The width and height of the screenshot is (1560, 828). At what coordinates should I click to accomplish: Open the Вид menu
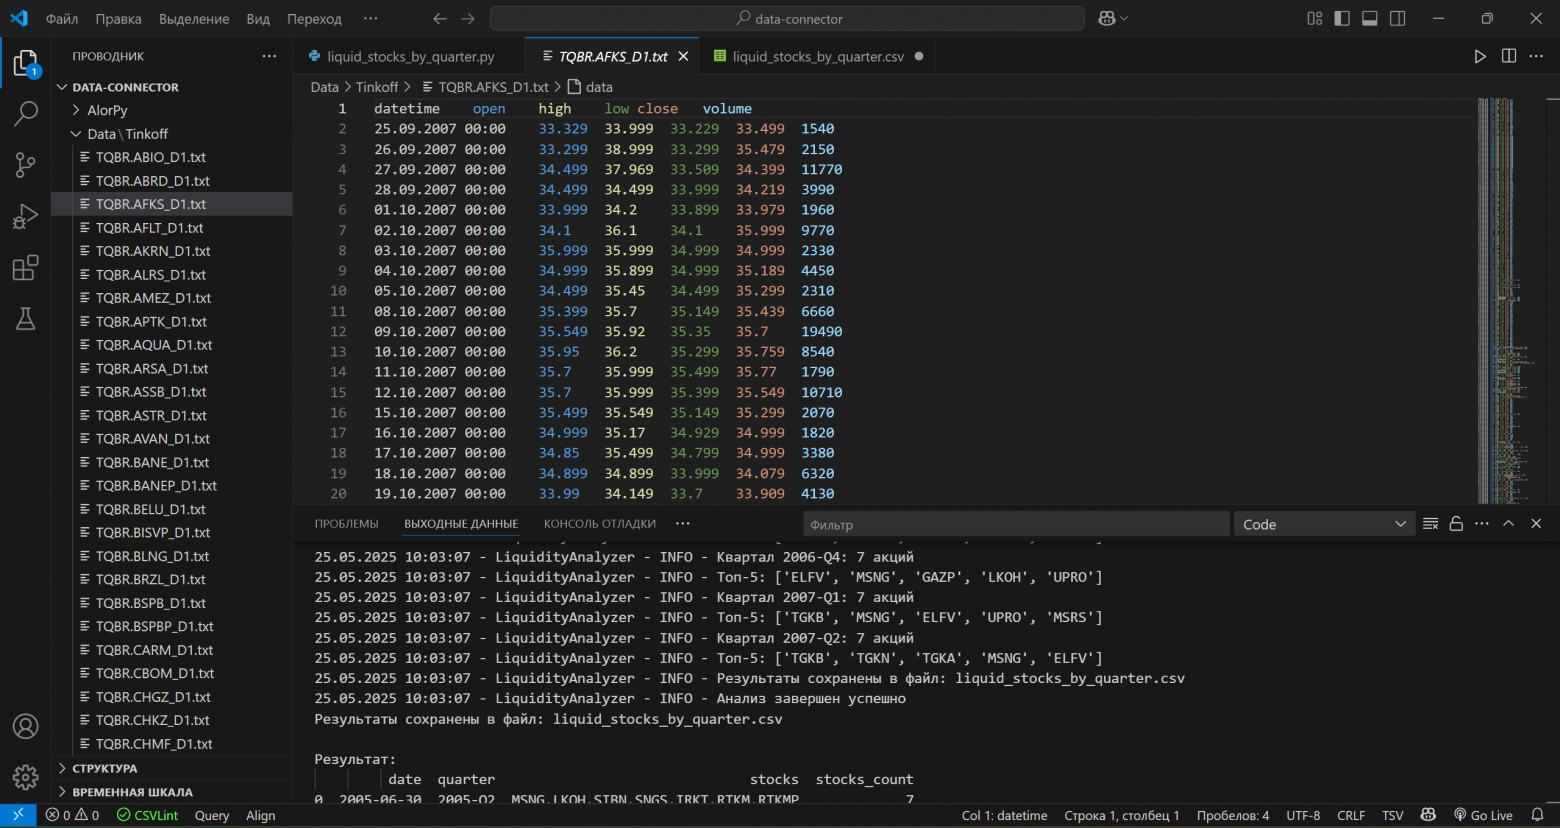(258, 19)
